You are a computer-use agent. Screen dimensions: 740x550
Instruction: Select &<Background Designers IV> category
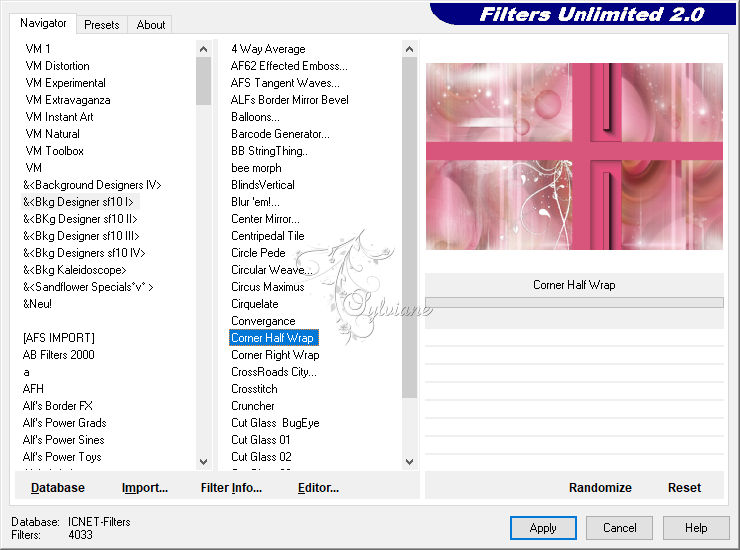[x=92, y=185]
